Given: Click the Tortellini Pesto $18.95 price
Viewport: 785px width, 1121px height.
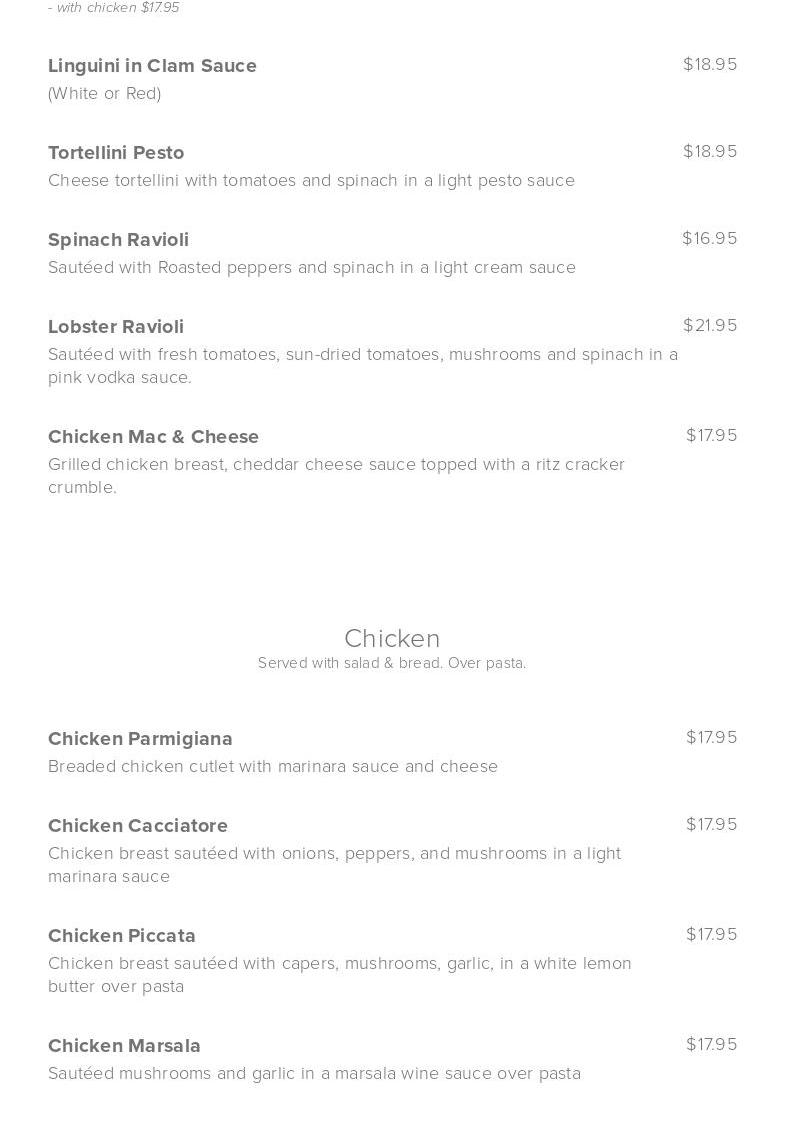Looking at the screenshot, I should pyautogui.click(x=710, y=152).
